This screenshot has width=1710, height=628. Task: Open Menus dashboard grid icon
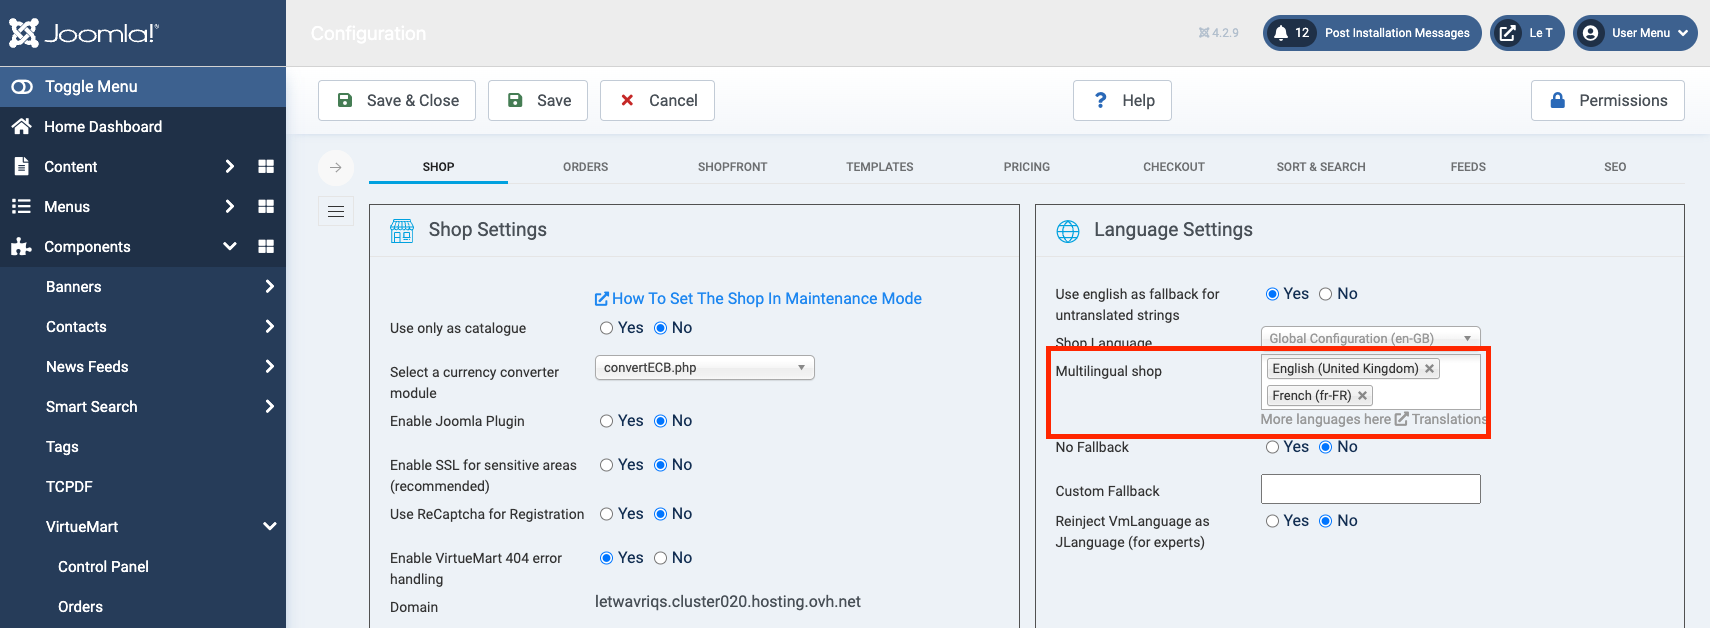click(x=266, y=207)
